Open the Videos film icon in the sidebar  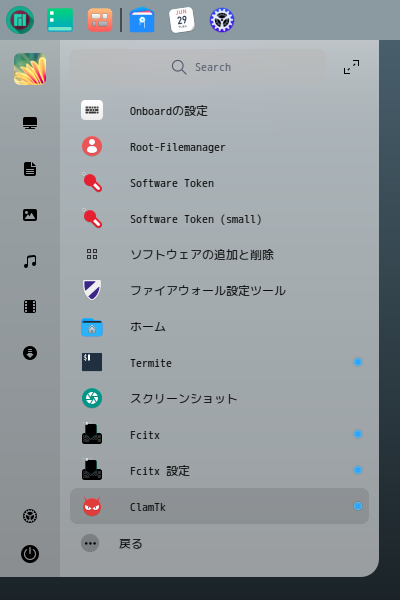30,307
